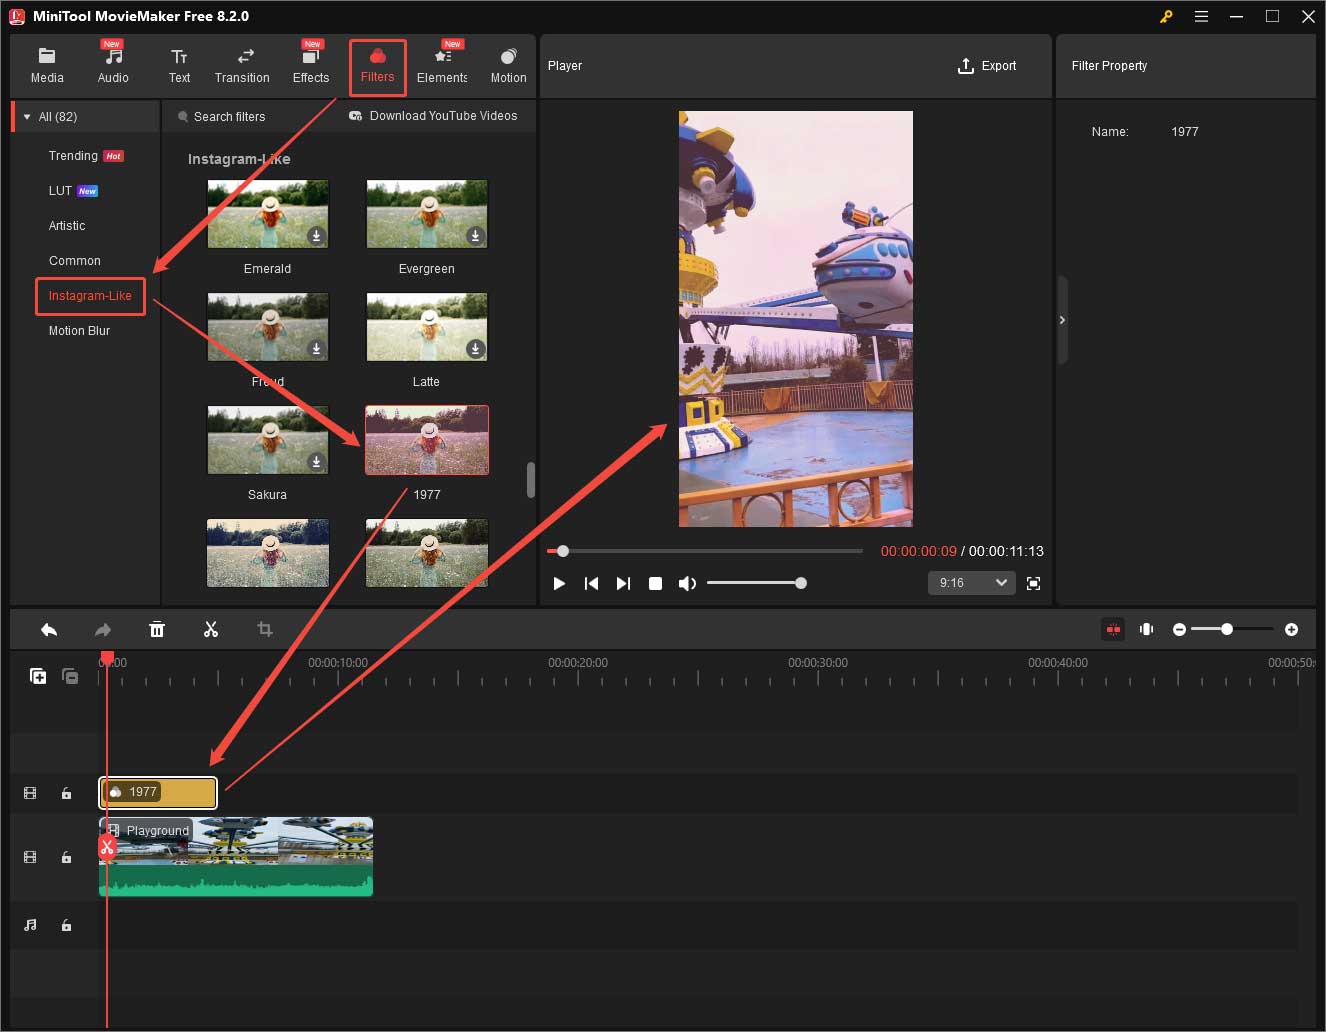Click the Export button
1326x1032 pixels.
(988, 66)
